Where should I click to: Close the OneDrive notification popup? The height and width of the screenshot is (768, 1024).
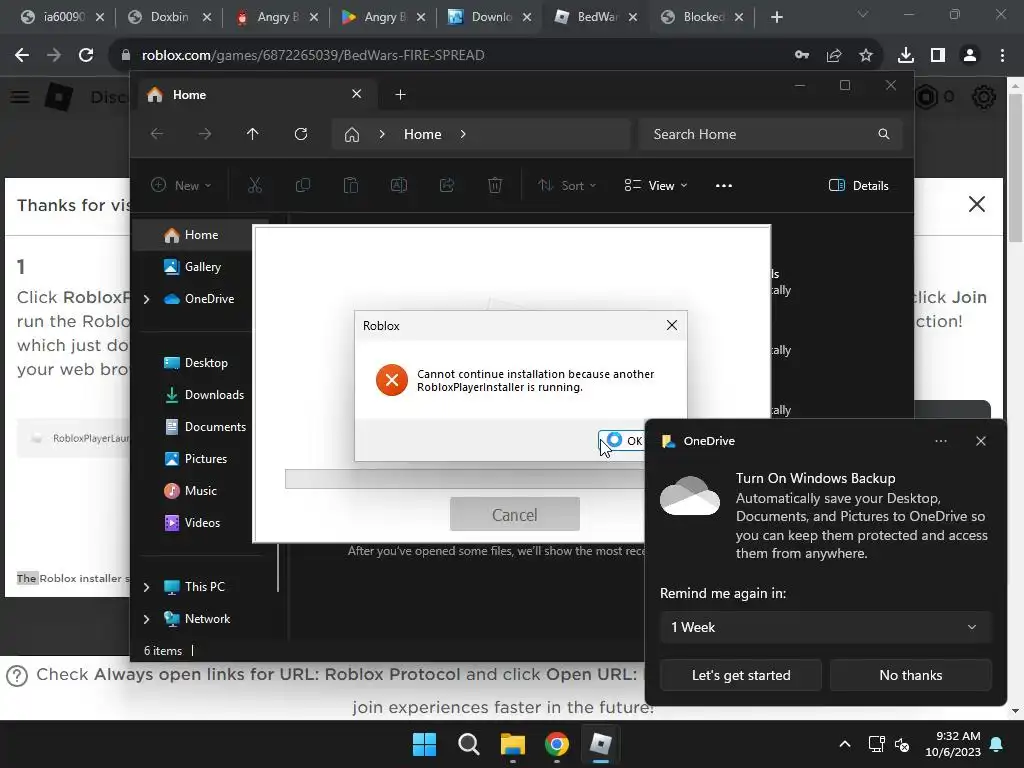point(980,441)
